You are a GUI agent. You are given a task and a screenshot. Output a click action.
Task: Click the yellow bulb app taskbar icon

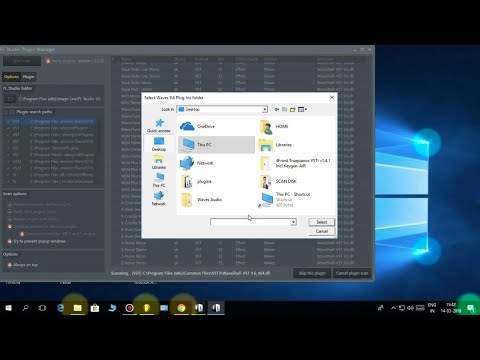(x=147, y=308)
